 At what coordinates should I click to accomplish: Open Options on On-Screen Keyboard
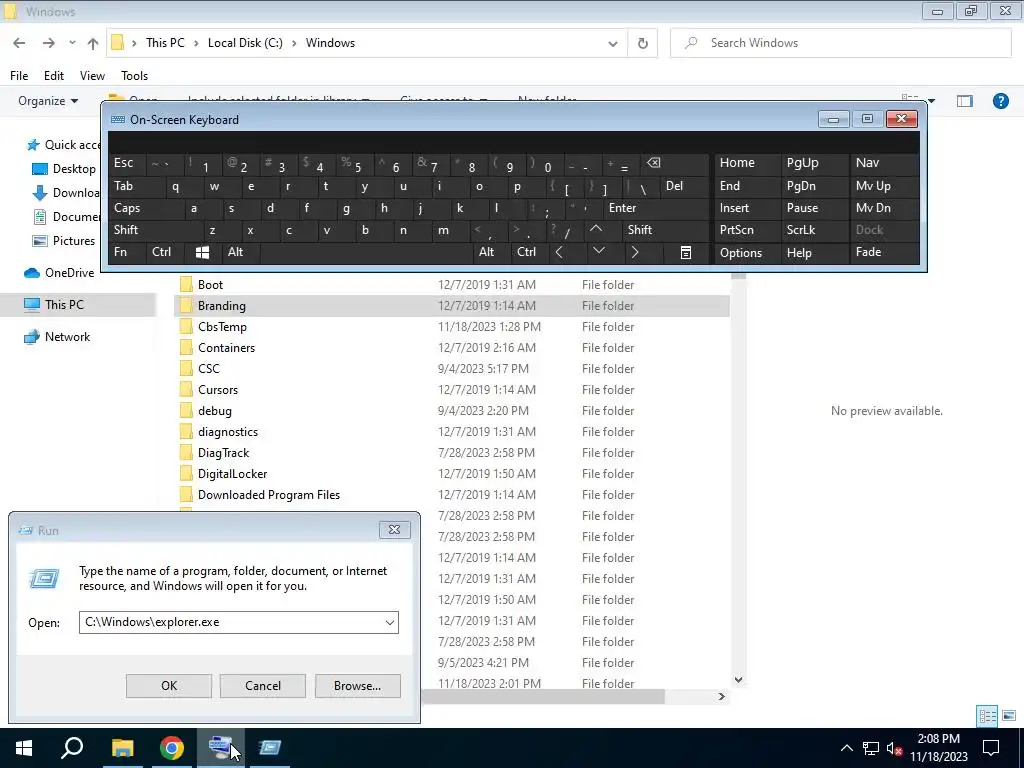[748, 253]
